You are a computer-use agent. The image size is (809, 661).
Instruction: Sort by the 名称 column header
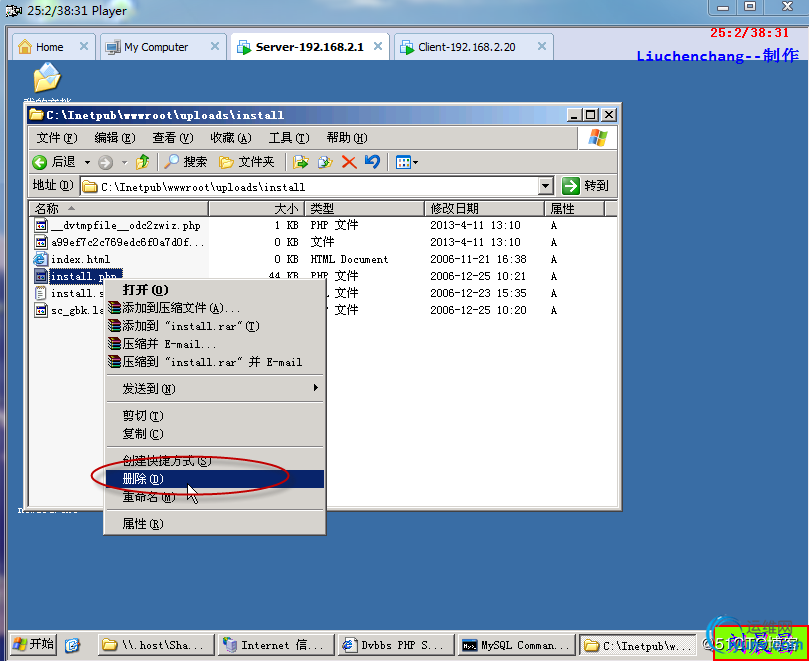119,208
